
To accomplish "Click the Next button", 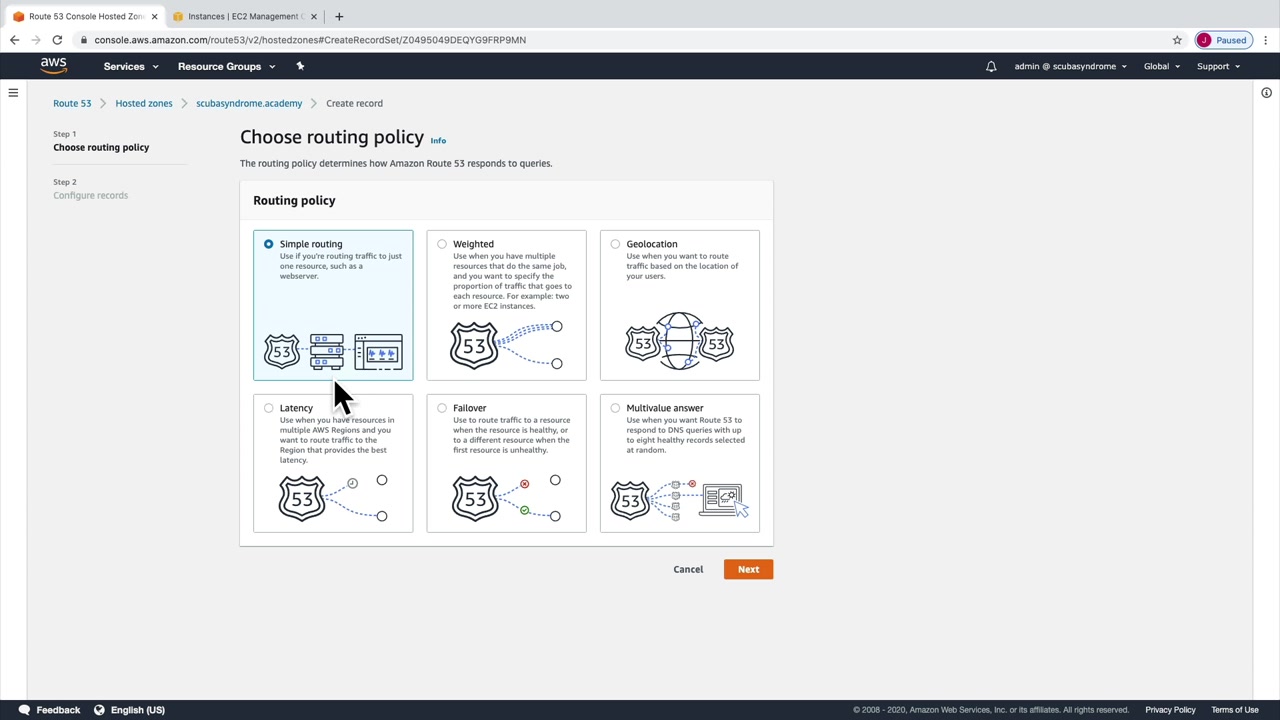I will click(x=748, y=569).
